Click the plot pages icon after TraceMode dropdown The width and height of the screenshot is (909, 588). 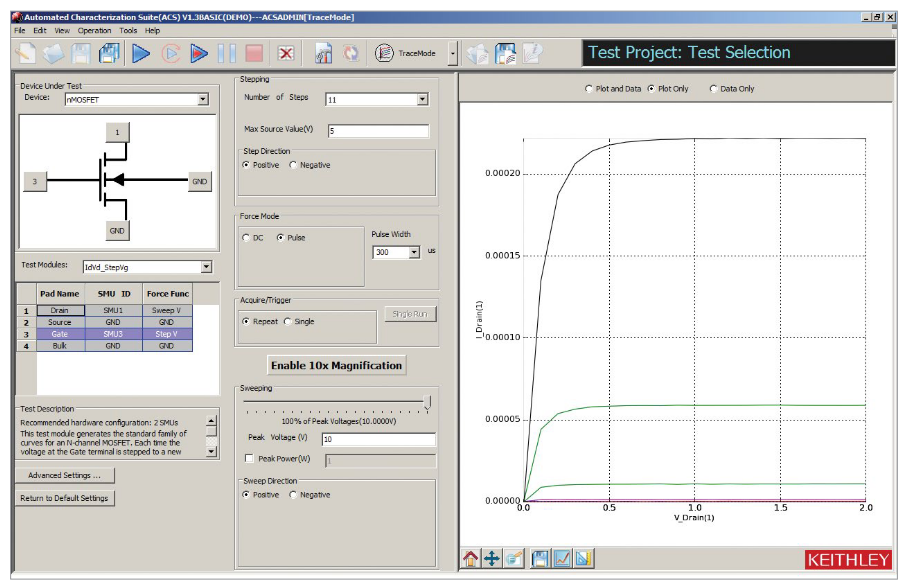click(478, 53)
